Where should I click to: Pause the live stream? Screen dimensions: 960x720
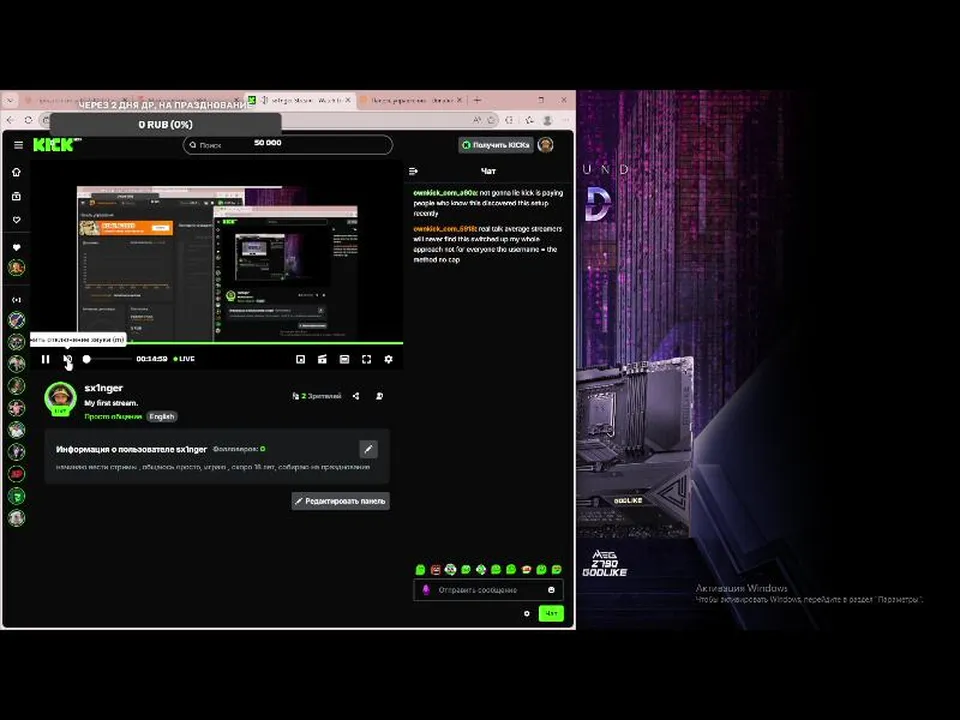pyautogui.click(x=45, y=359)
